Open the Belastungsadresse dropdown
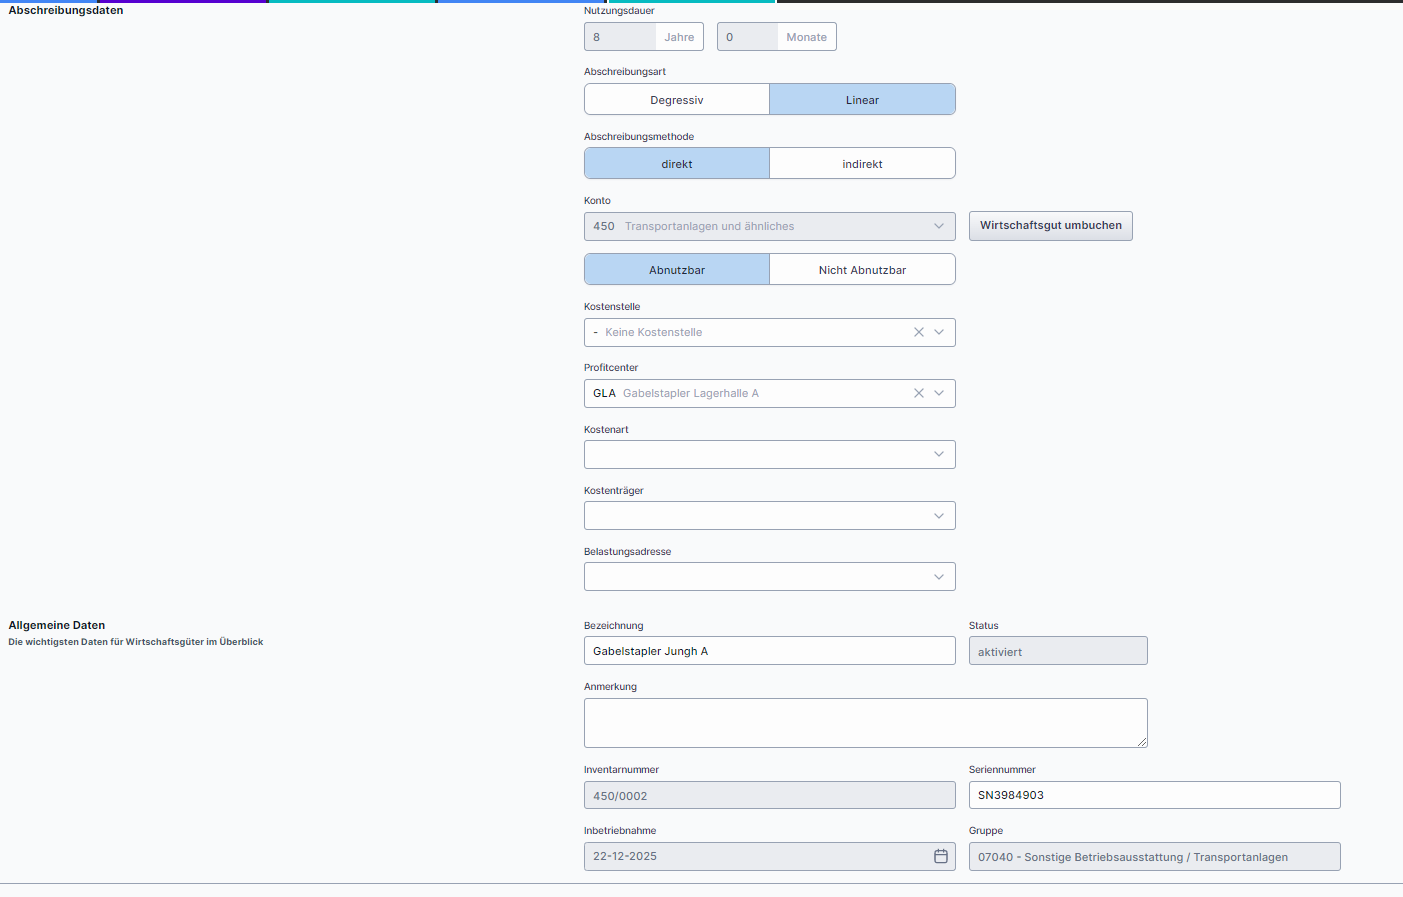 pyautogui.click(x=769, y=577)
